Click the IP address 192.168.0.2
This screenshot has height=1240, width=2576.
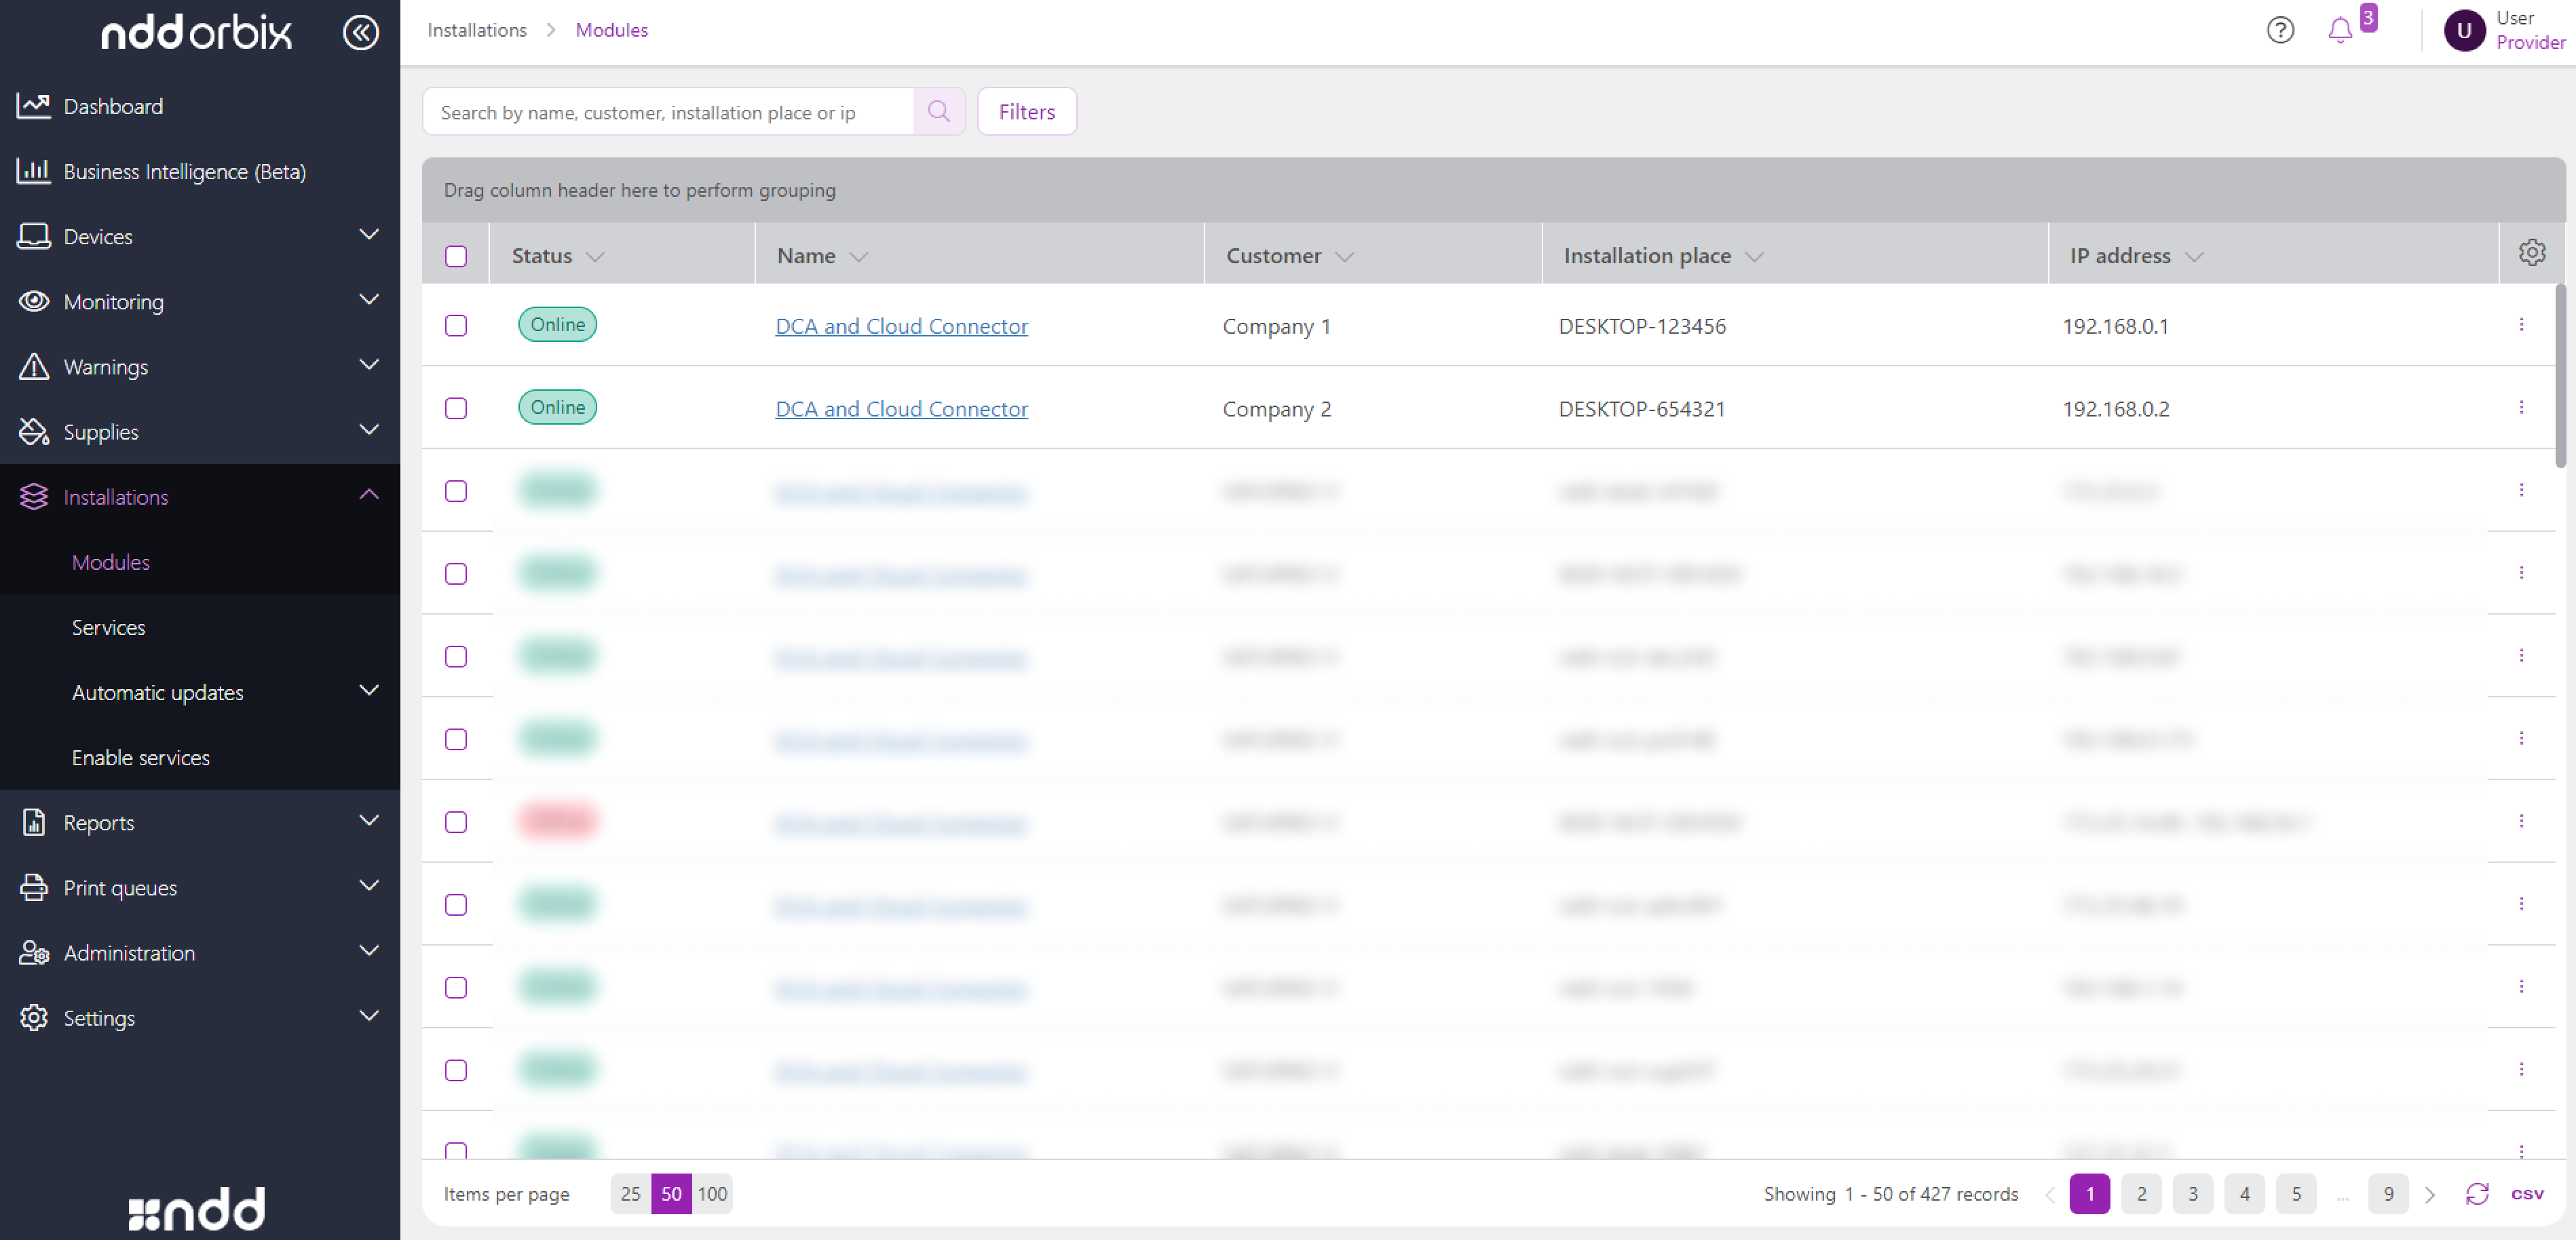tap(2115, 409)
